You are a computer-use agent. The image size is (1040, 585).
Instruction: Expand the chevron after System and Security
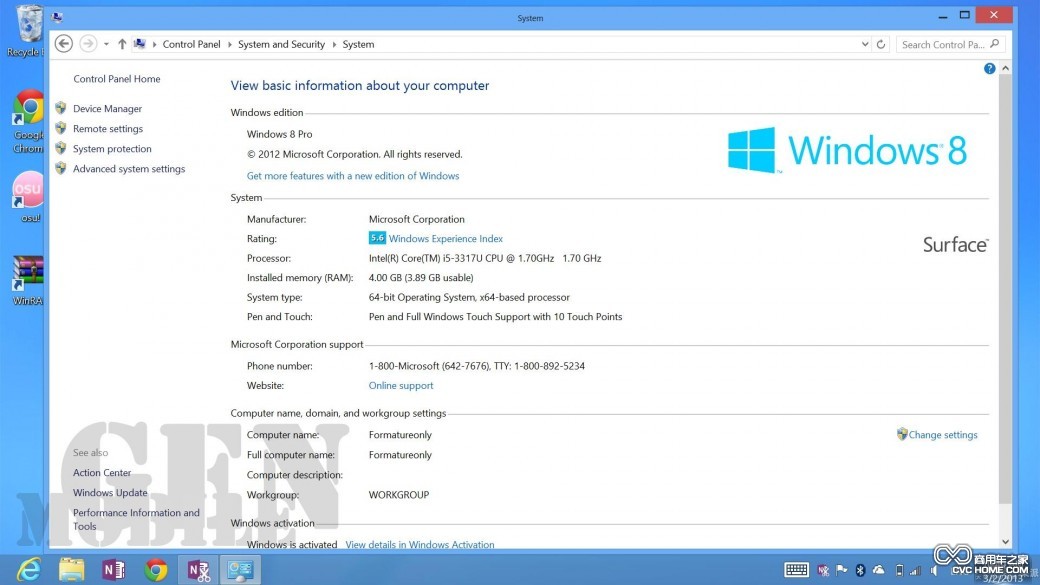coord(334,44)
